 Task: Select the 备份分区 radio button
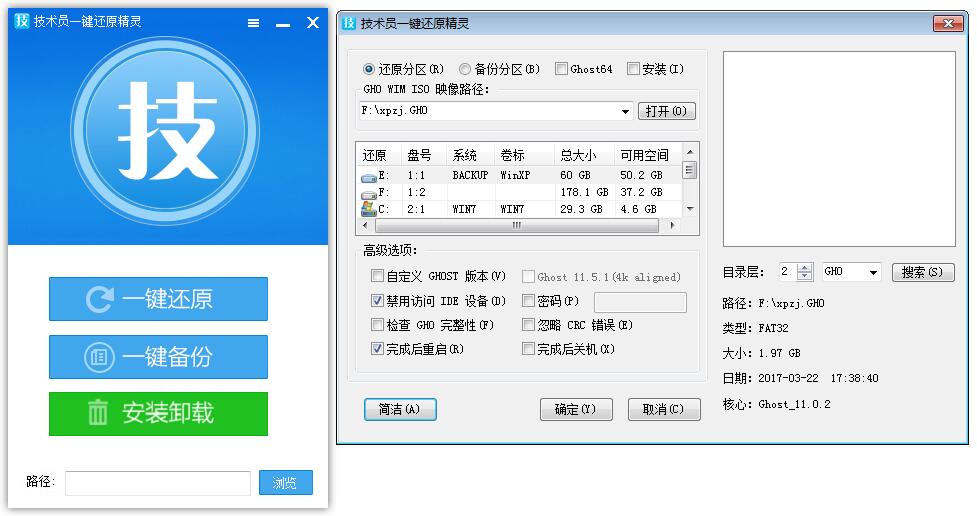[465, 69]
